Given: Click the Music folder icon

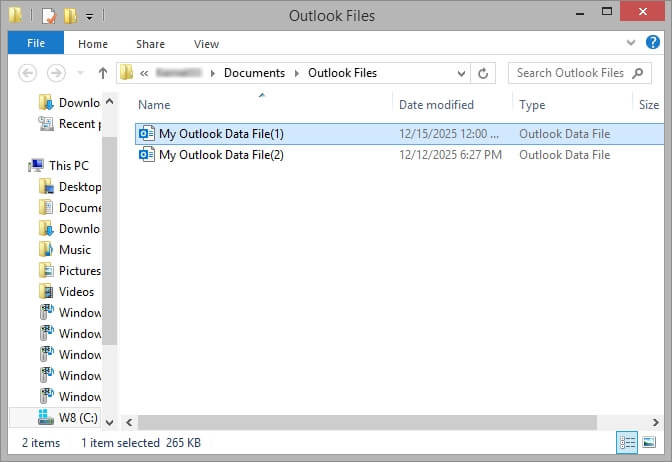Looking at the screenshot, I should 46,249.
